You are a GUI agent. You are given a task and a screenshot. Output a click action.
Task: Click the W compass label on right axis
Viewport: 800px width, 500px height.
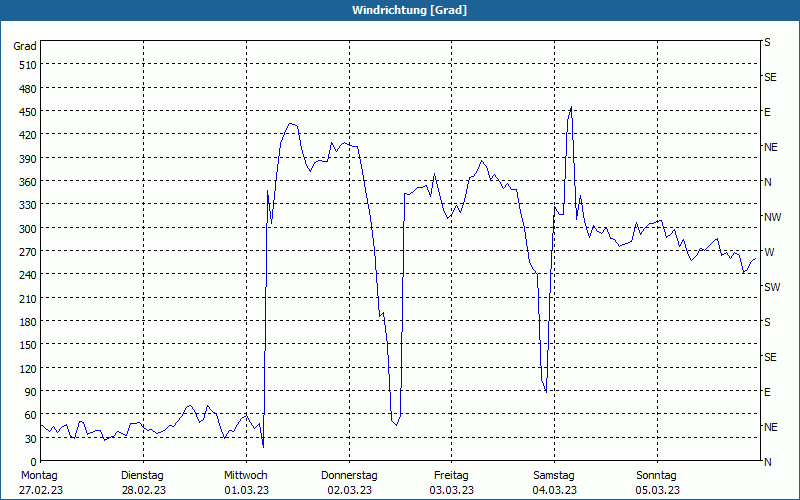pos(769,252)
